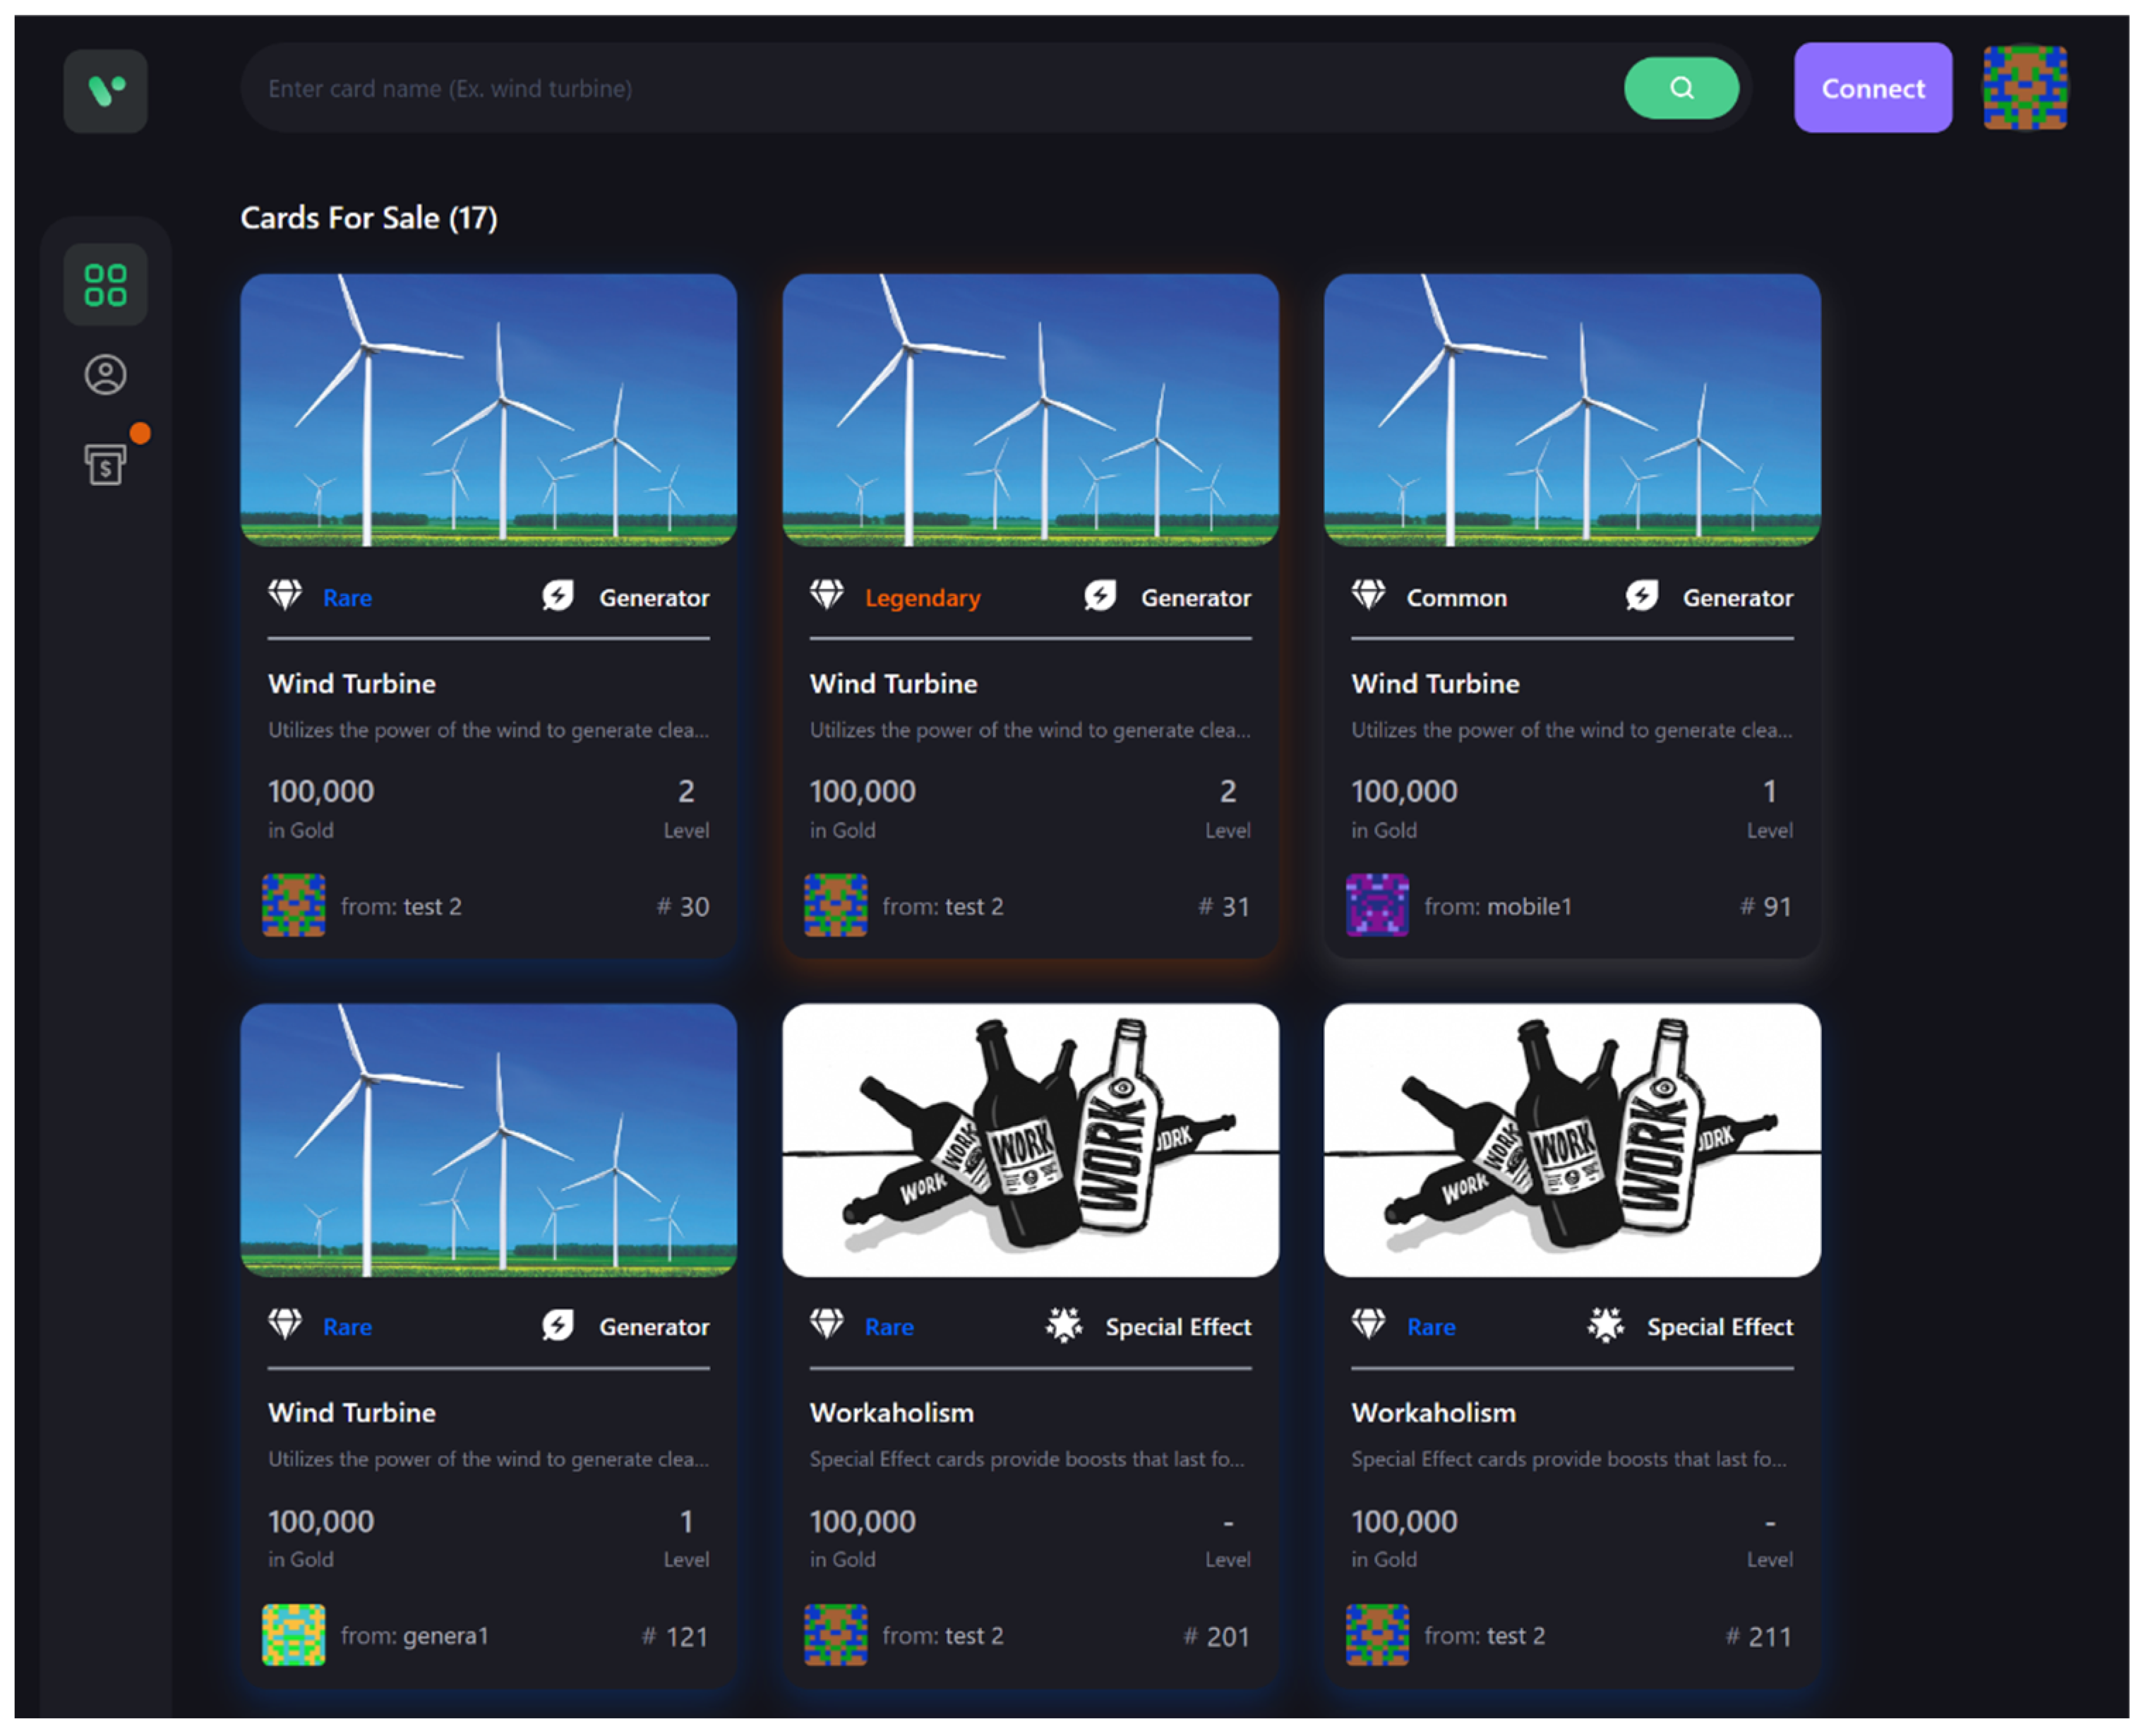Click the diamond rarity icon on Legendary card
The height and width of the screenshot is (1736, 2141).
tap(826, 595)
